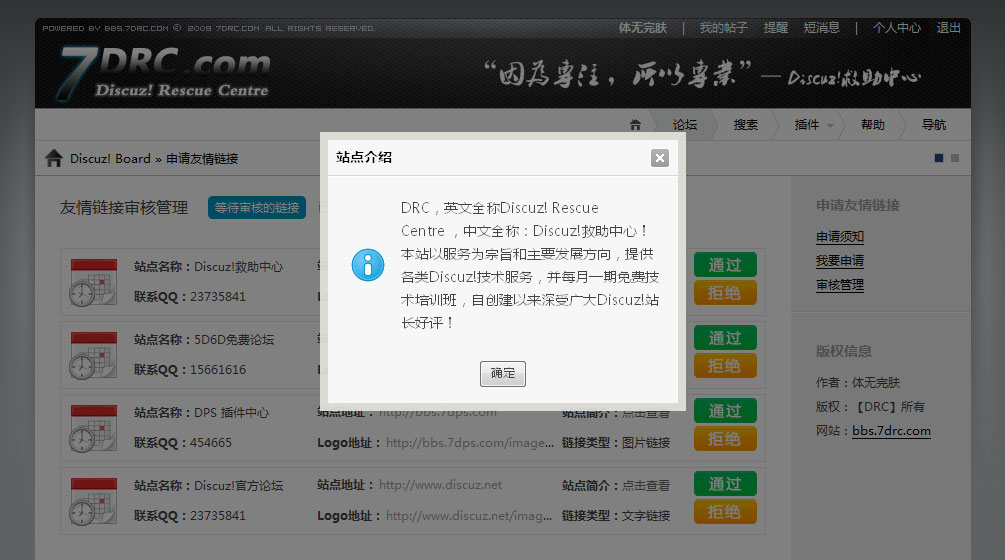1005x560 pixels.
Task: Close the 站点介绍 dialog
Action: 660,158
